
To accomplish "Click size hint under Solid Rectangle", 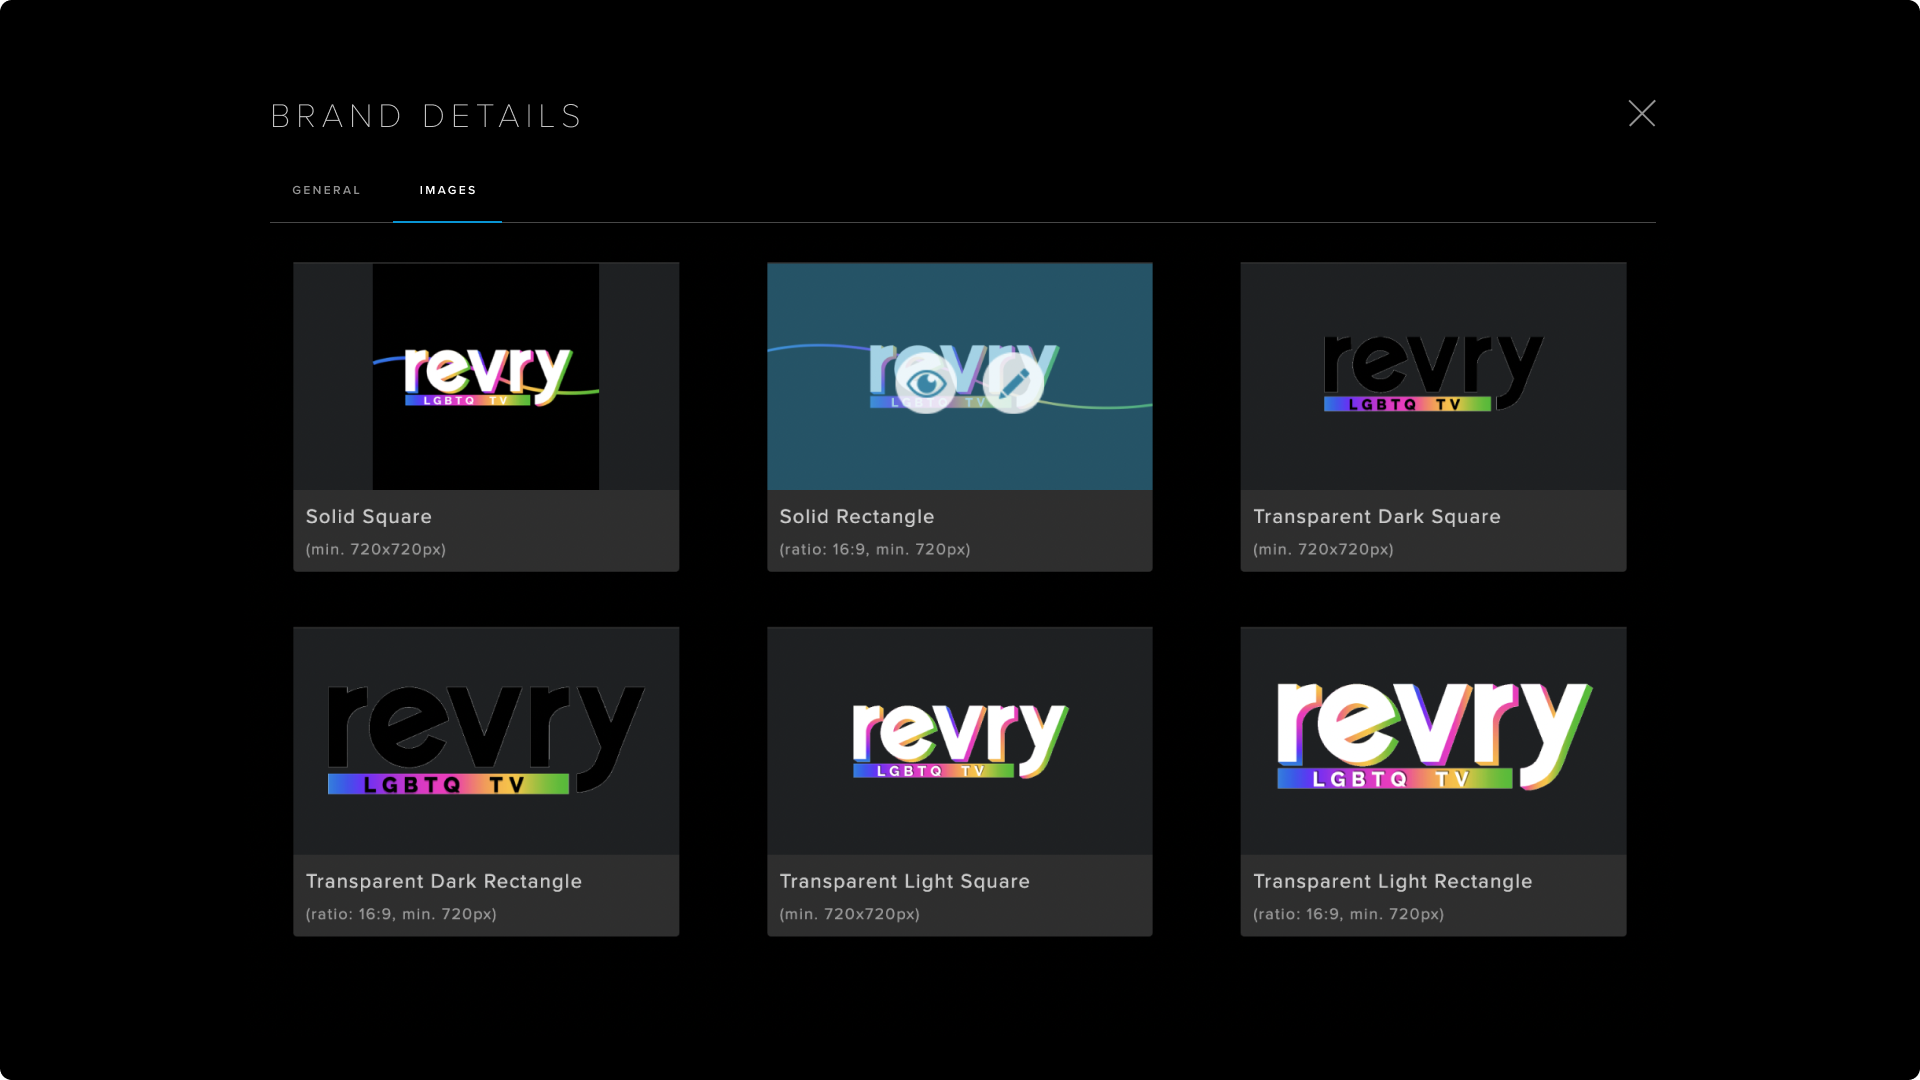I will point(875,549).
